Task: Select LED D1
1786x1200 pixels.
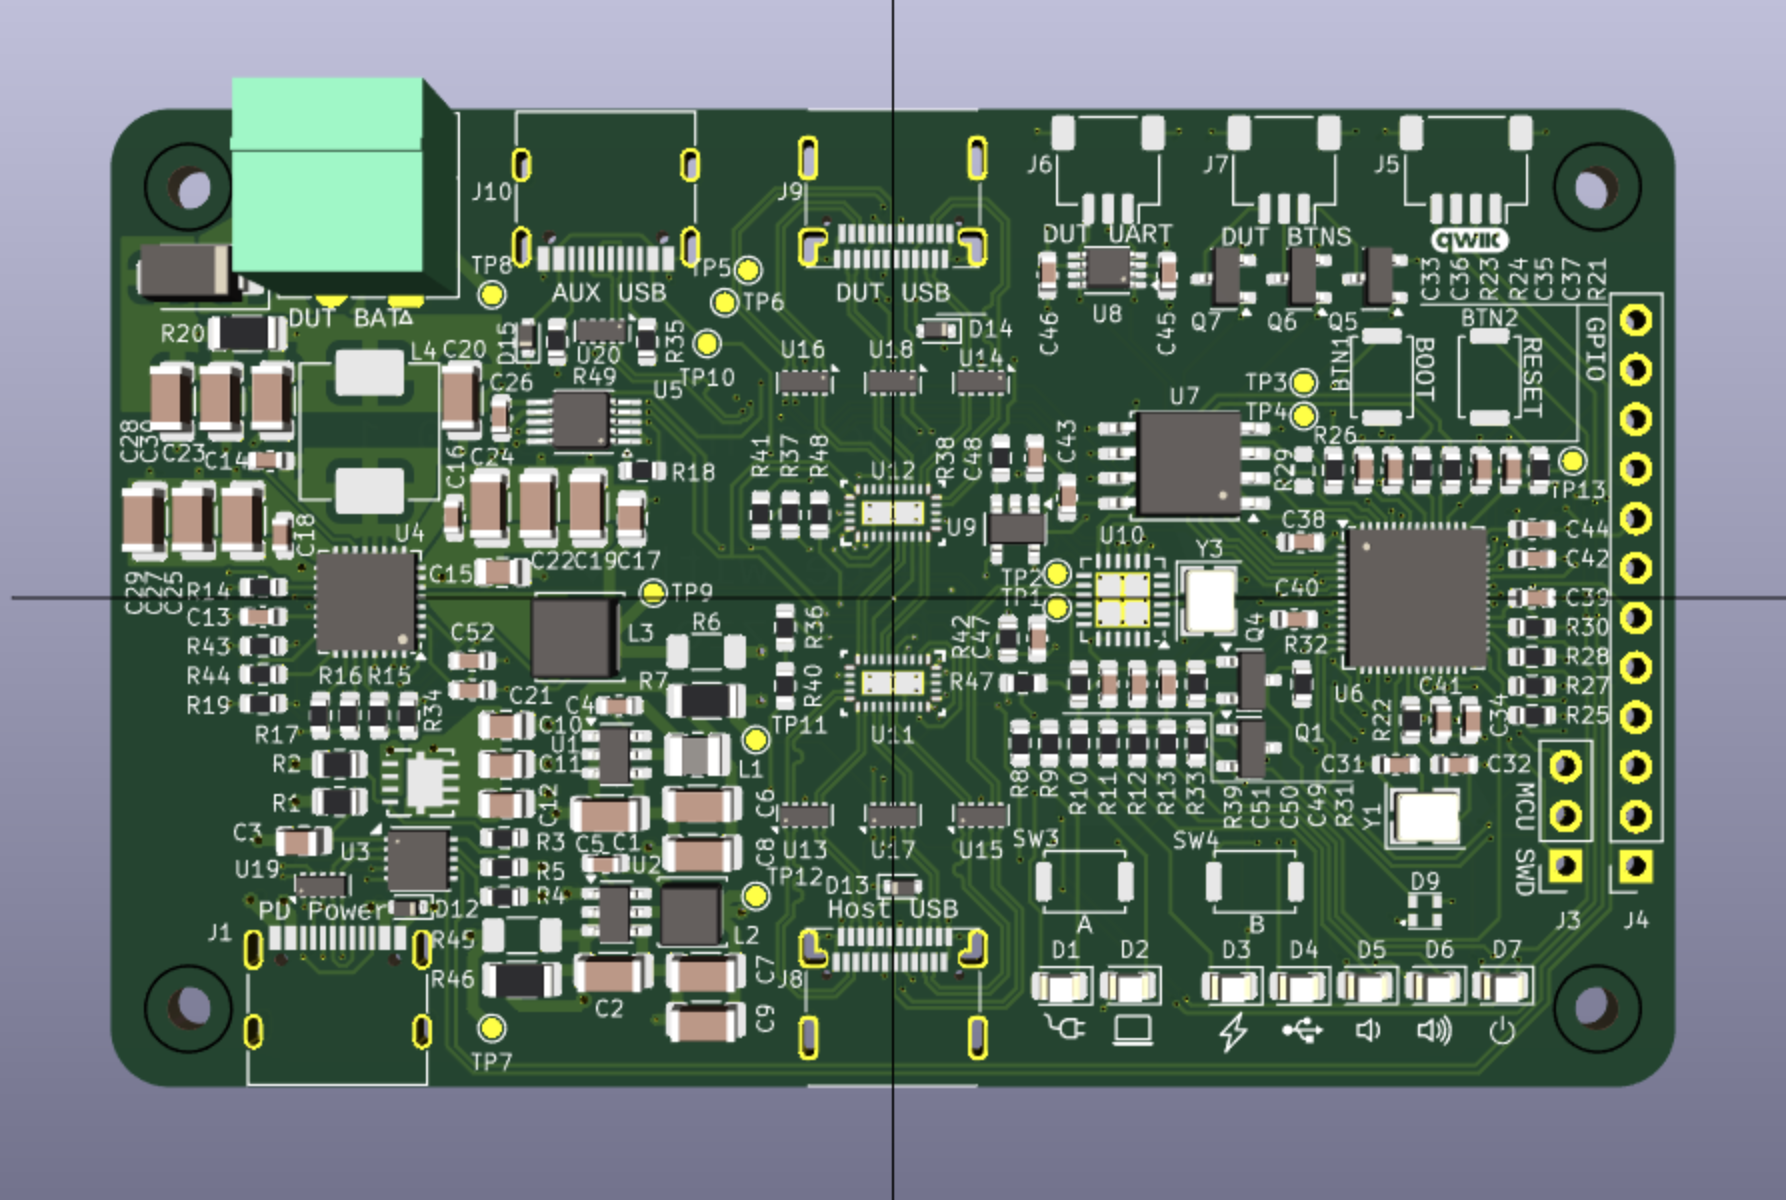Action: click(x=1062, y=988)
